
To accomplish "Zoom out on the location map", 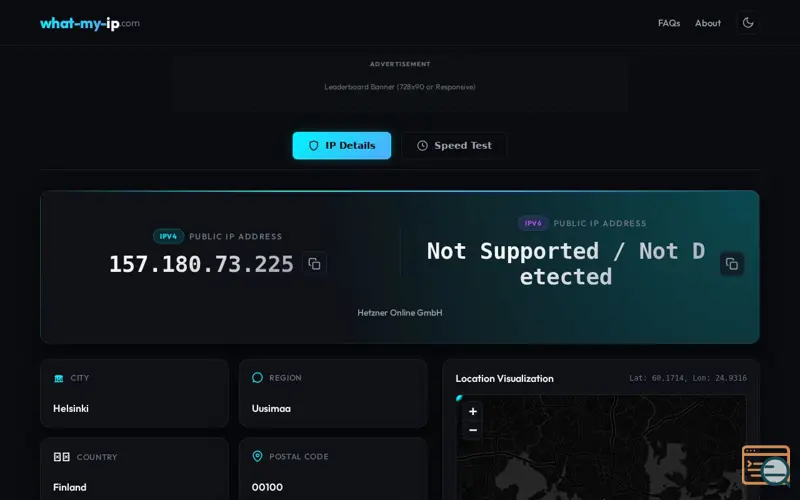I will tap(473, 430).
